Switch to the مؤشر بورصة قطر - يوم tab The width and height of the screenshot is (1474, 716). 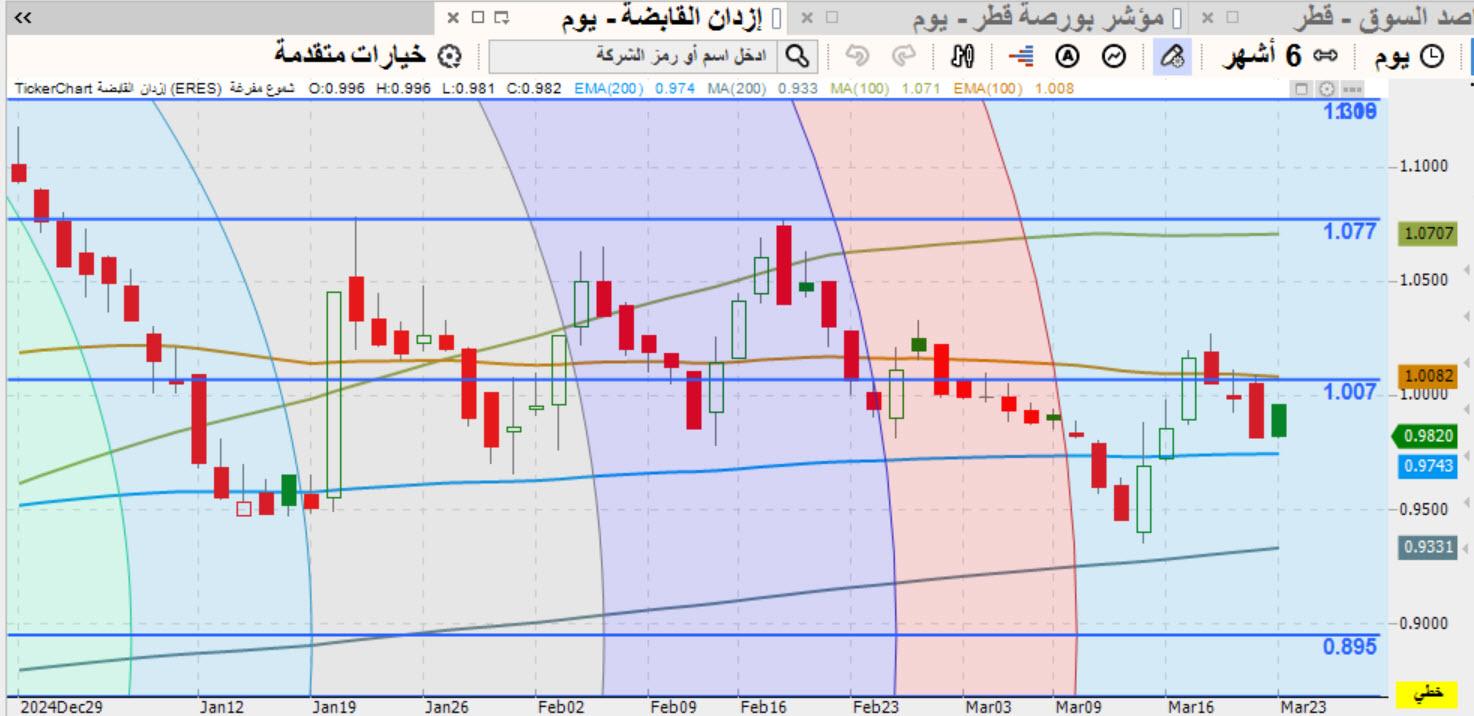tap(1040, 17)
